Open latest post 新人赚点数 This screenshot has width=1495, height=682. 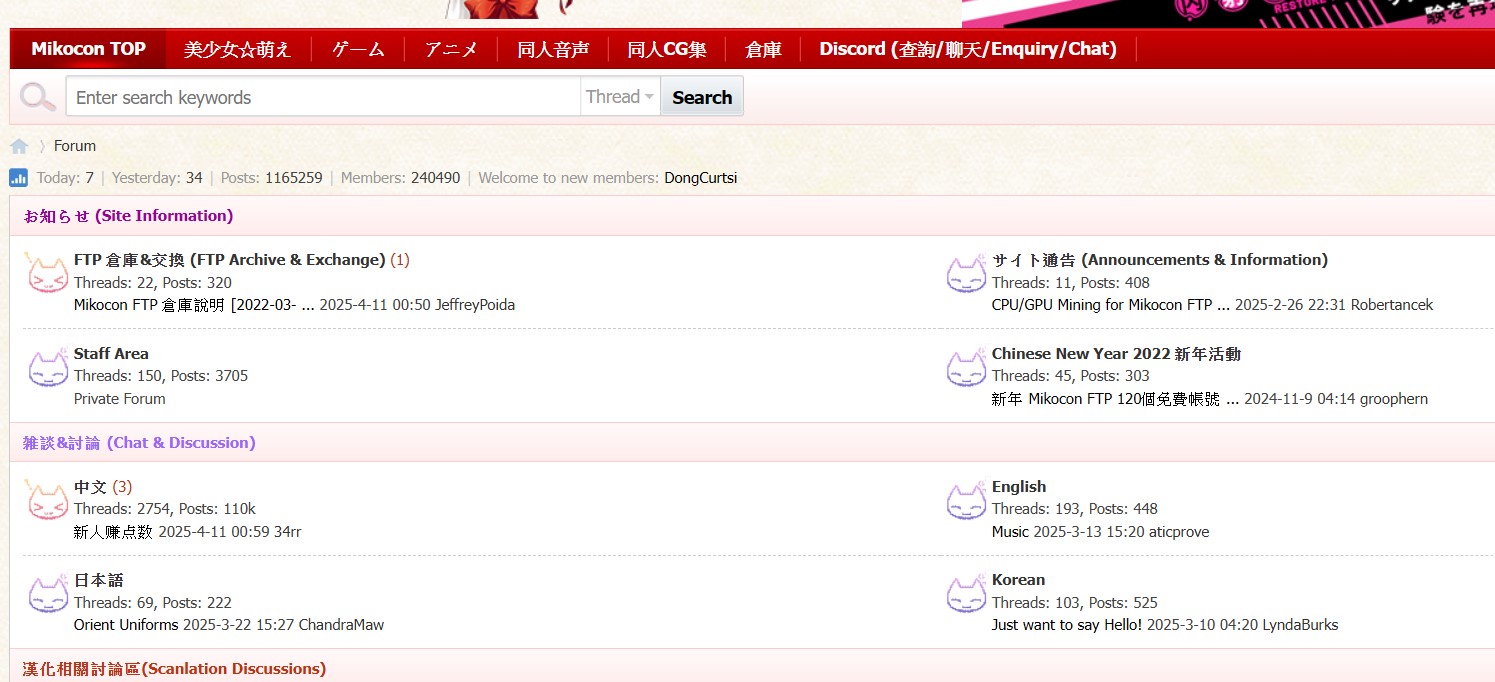pos(113,532)
